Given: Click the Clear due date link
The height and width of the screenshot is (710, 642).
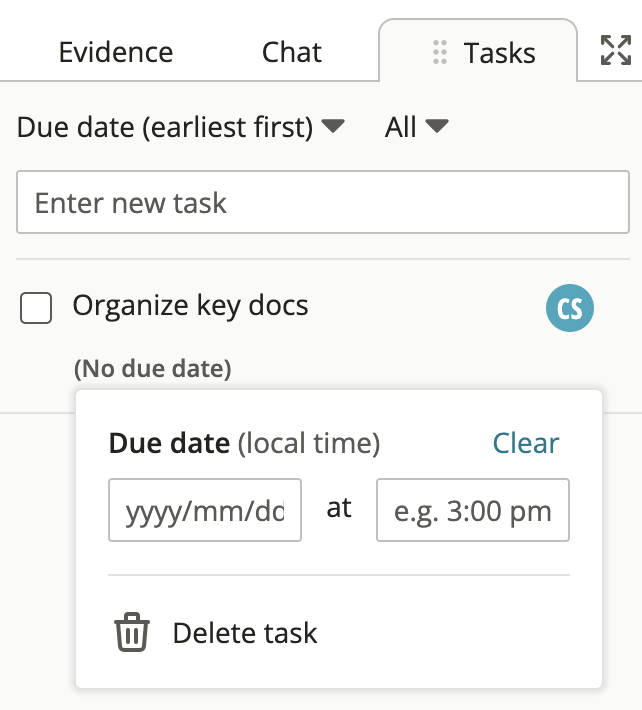Looking at the screenshot, I should click(526, 443).
